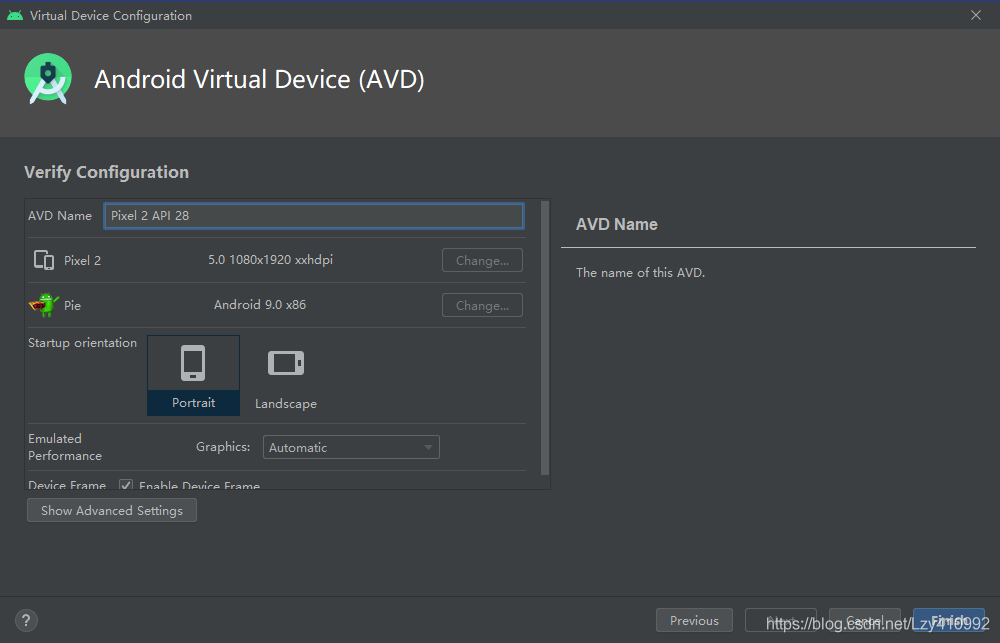
Task: Click the 'Android 9.0 x86' text
Action: pyautogui.click(x=260, y=304)
